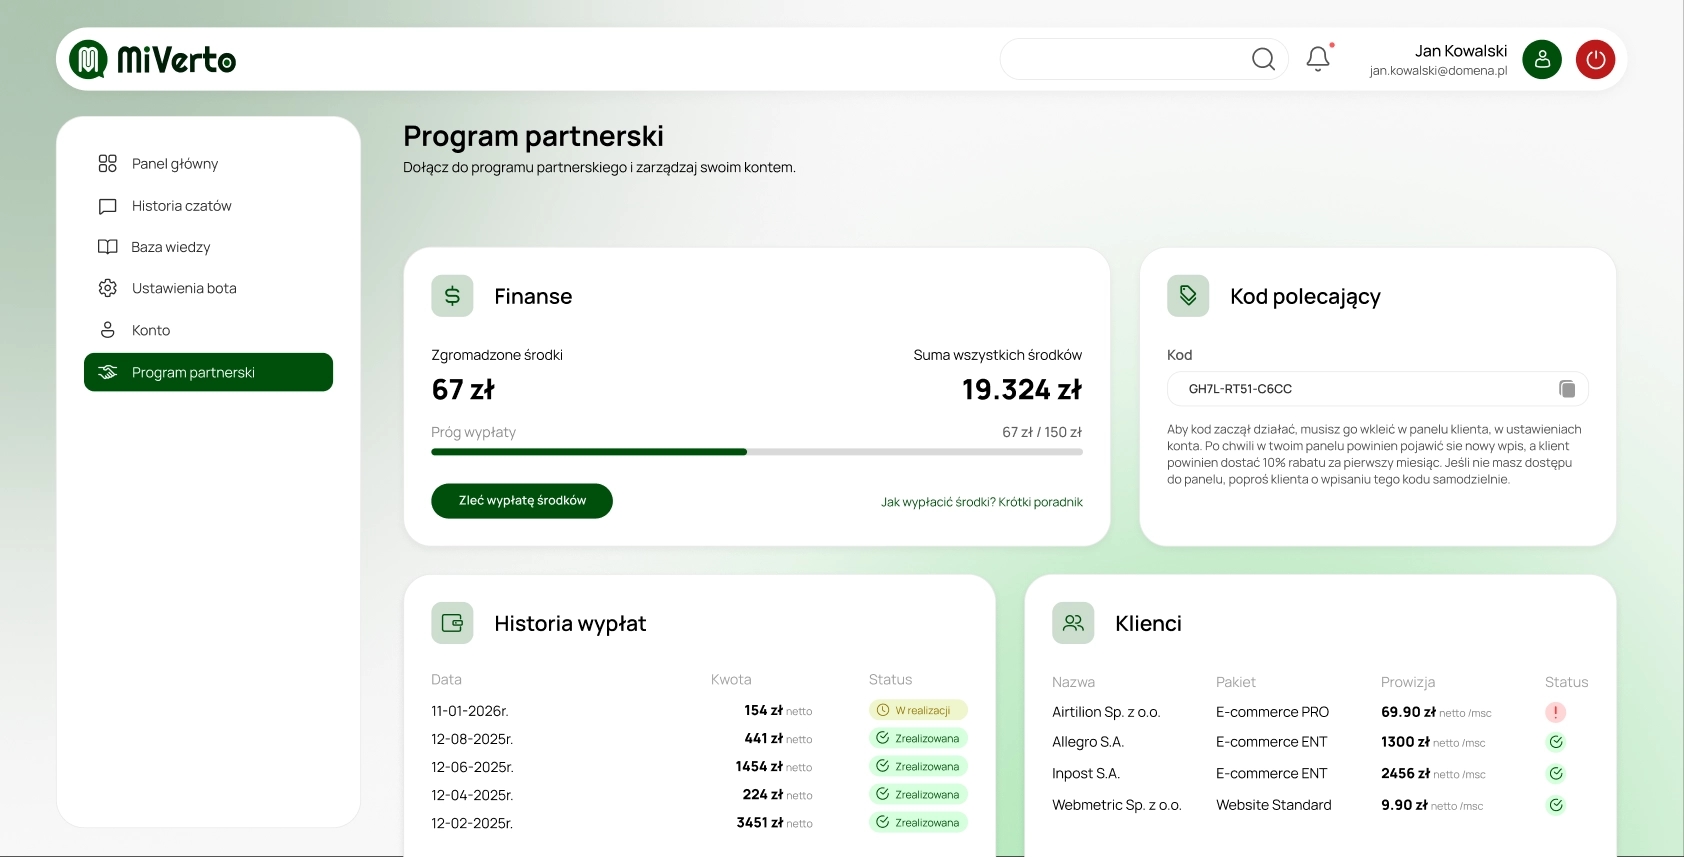Click the 1454 zł payout amount
This screenshot has width=1684, height=857.
point(759,766)
